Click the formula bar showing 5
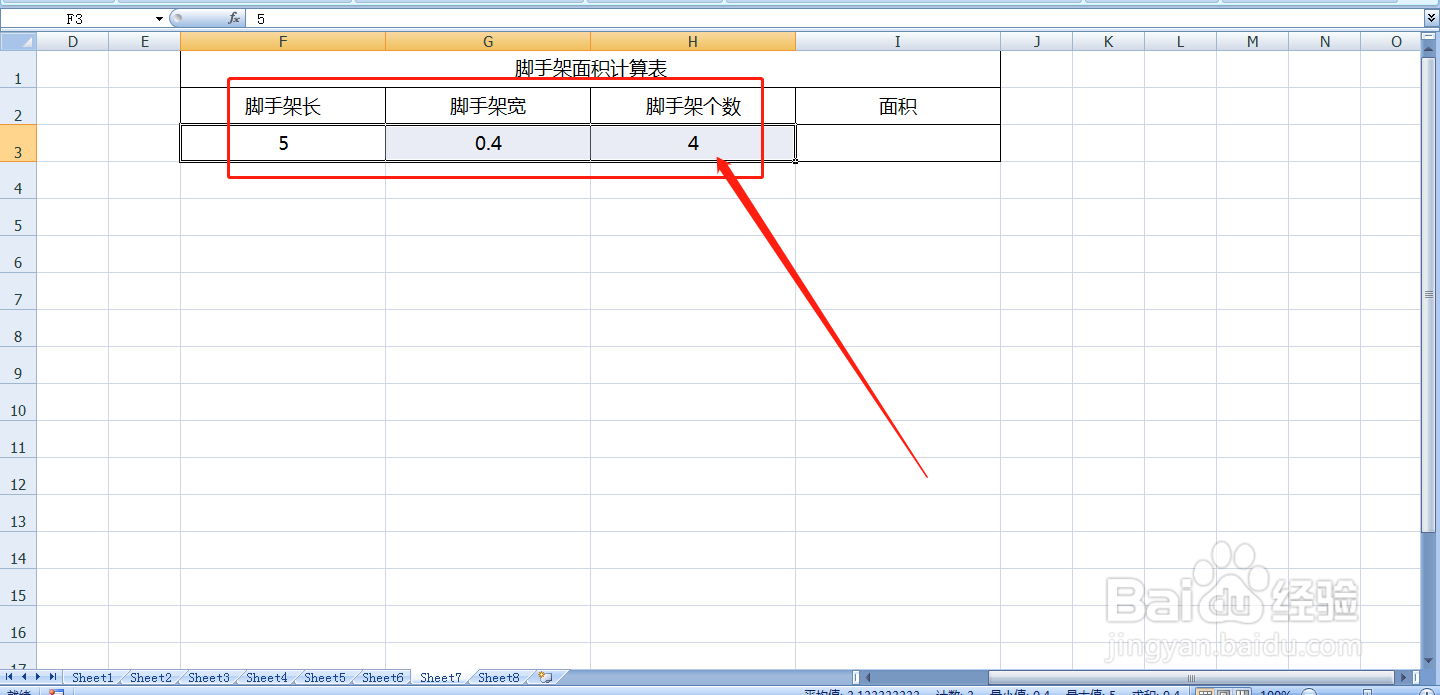The width and height of the screenshot is (1440, 695). [x=835, y=19]
